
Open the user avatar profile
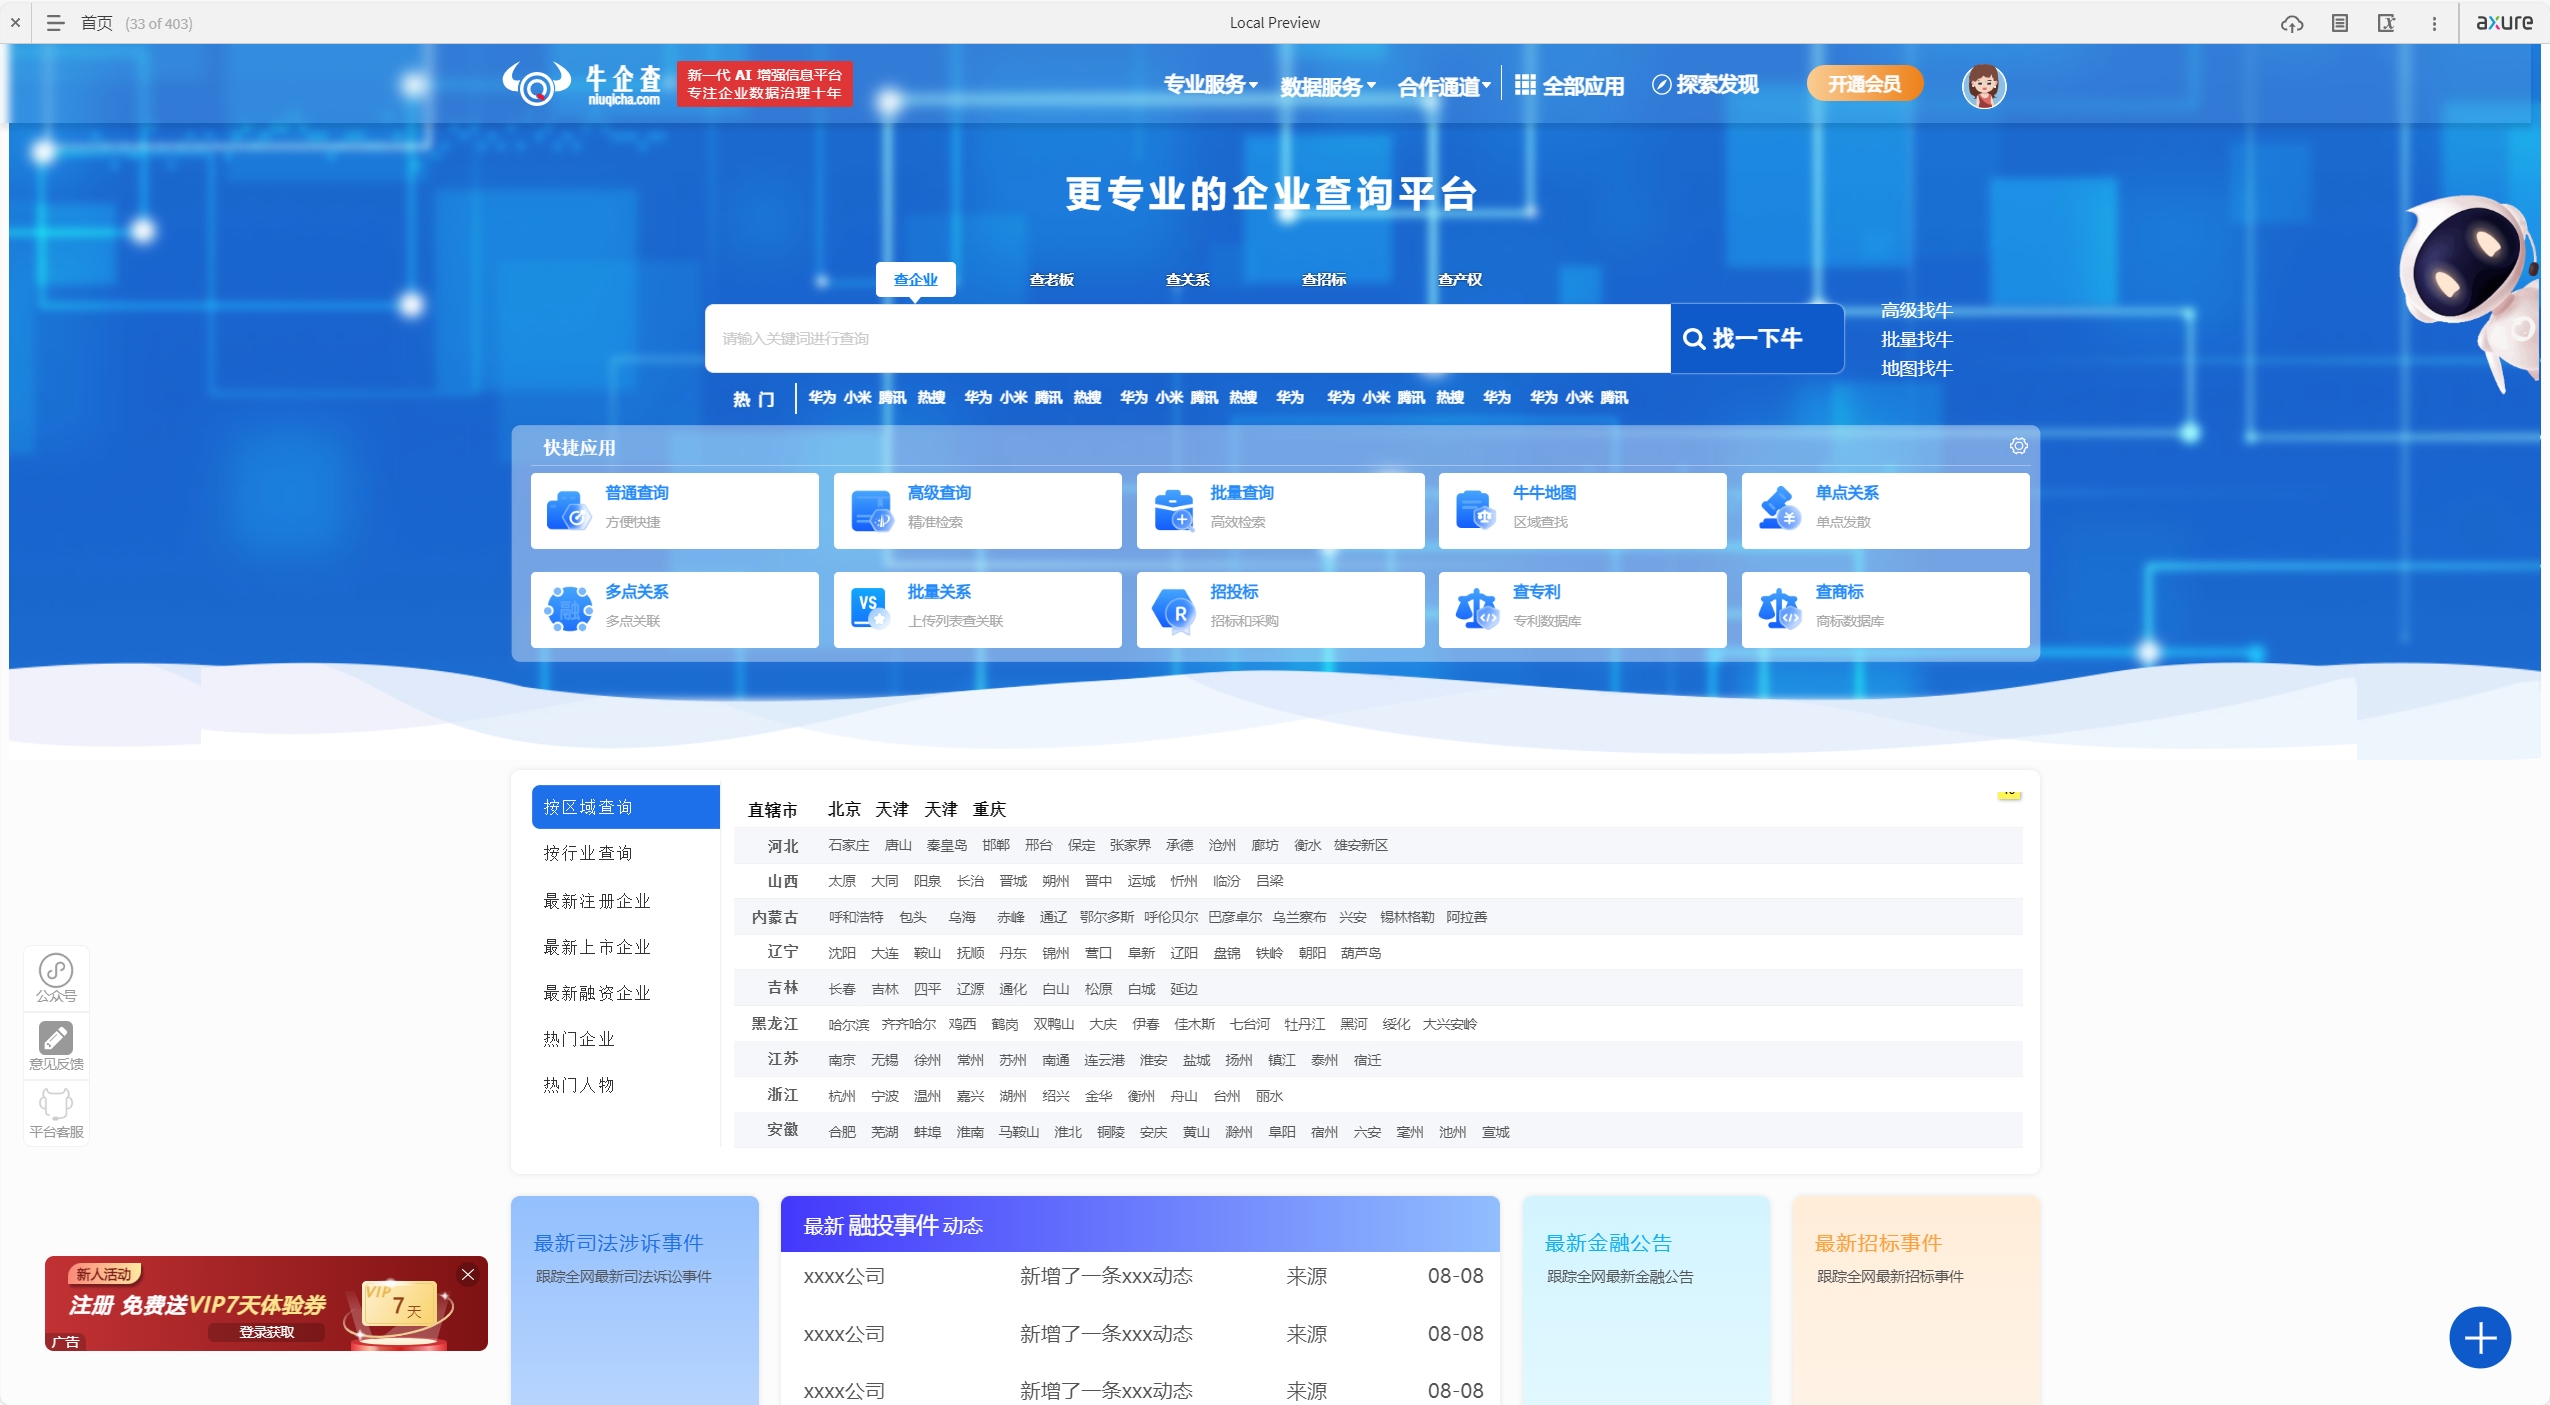pos(1983,86)
